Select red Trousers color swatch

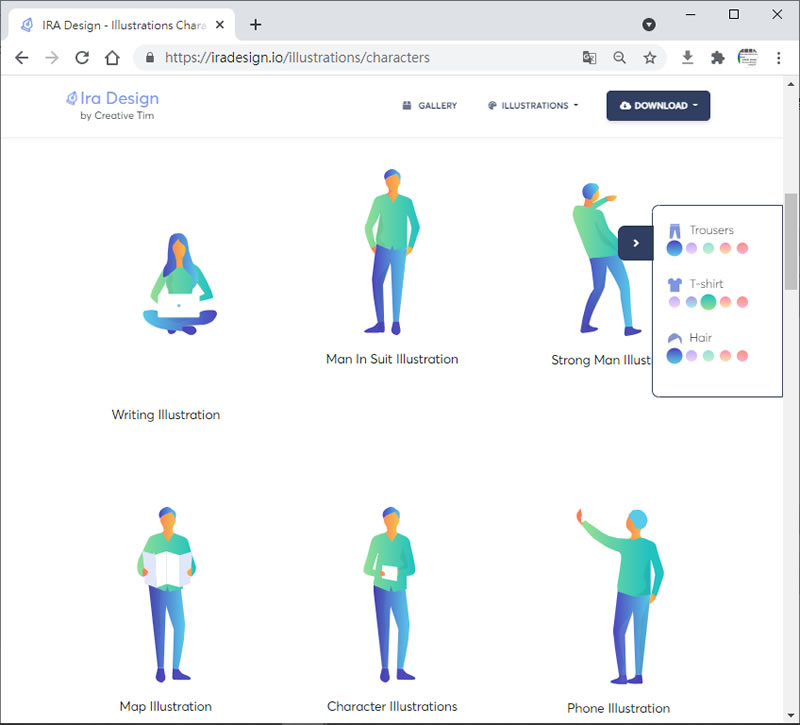point(742,248)
